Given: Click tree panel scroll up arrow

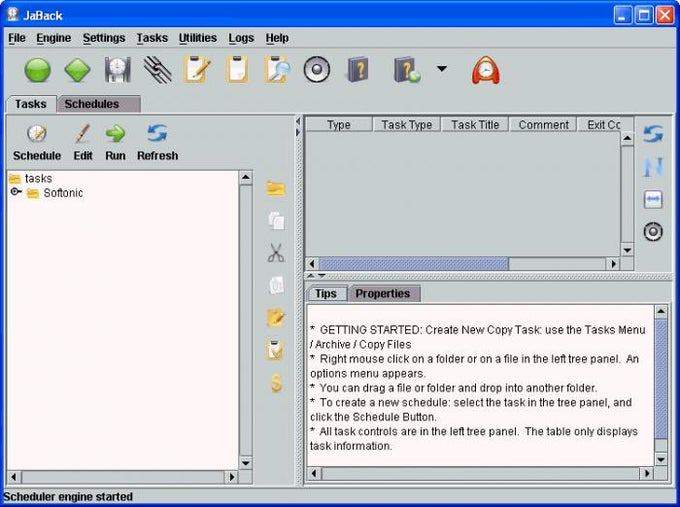Looking at the screenshot, I should point(245,177).
